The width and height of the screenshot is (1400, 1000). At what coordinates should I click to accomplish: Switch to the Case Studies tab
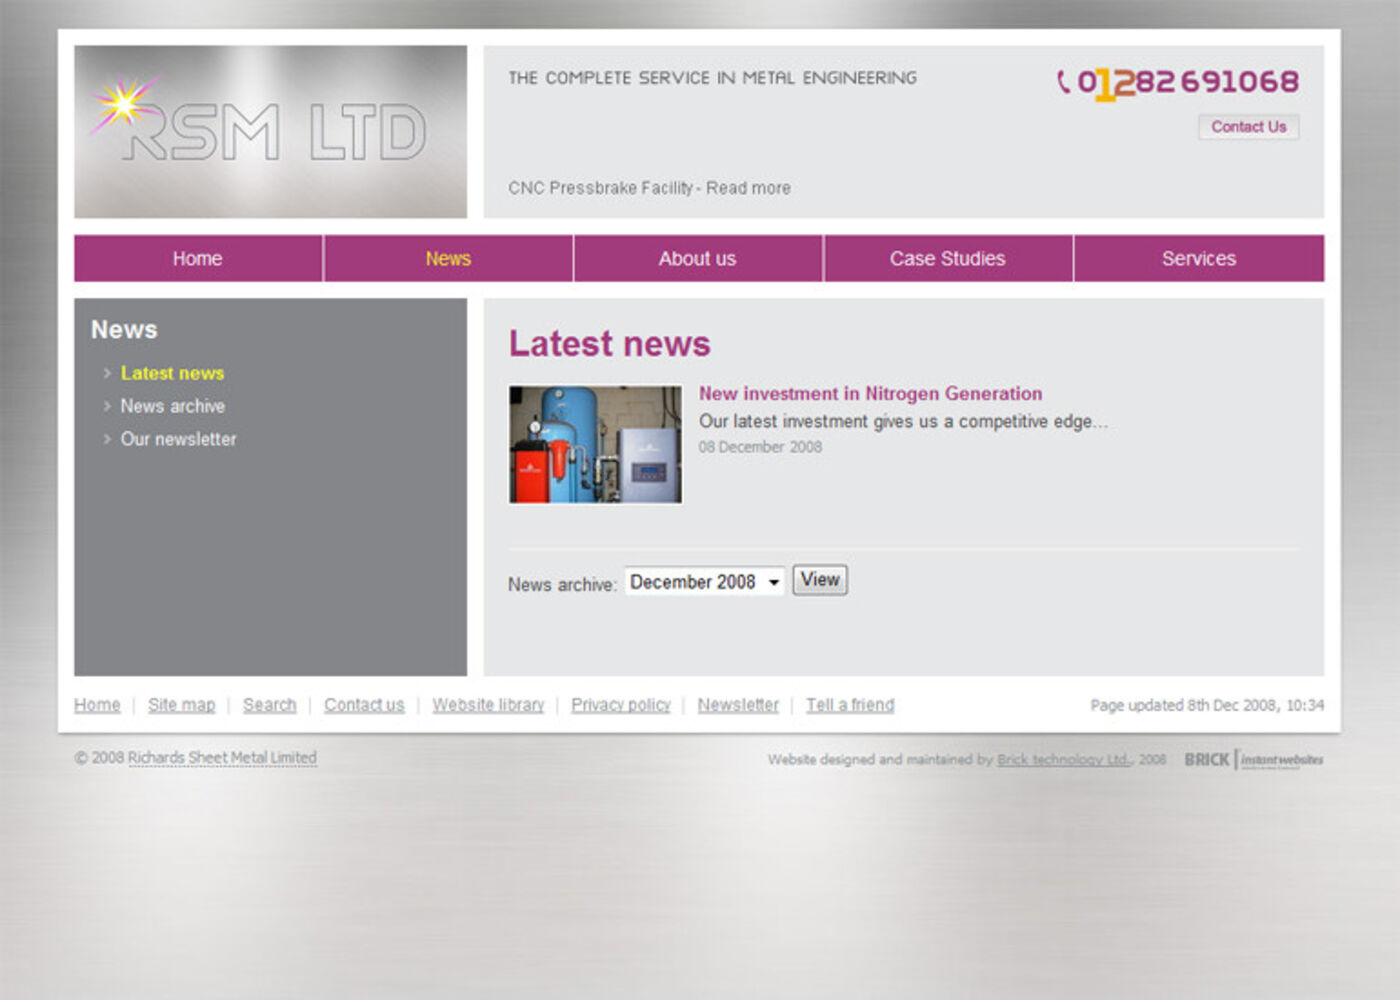(948, 258)
